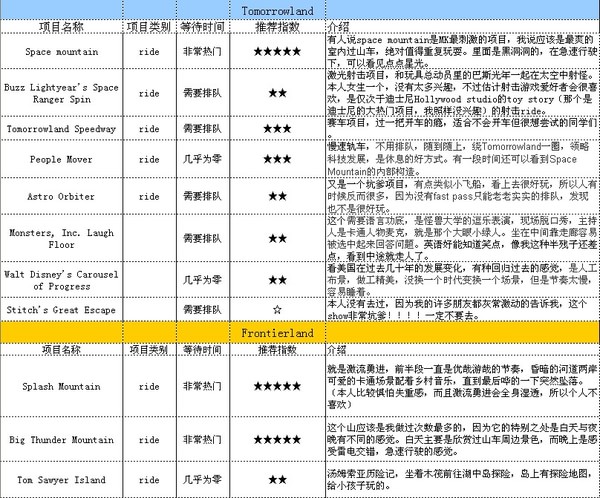Select hollow star rating for Stitch's Great Escape
This screenshot has width=600, height=498.
(x=277, y=309)
